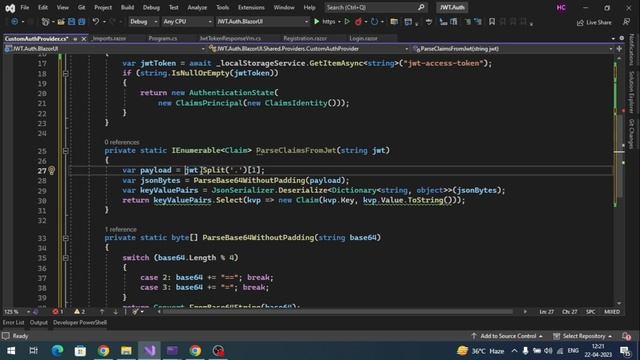Viewport: 640px width, 360px height.
Task: Click the red Hot Reload flame icon
Action: pos(358,22)
